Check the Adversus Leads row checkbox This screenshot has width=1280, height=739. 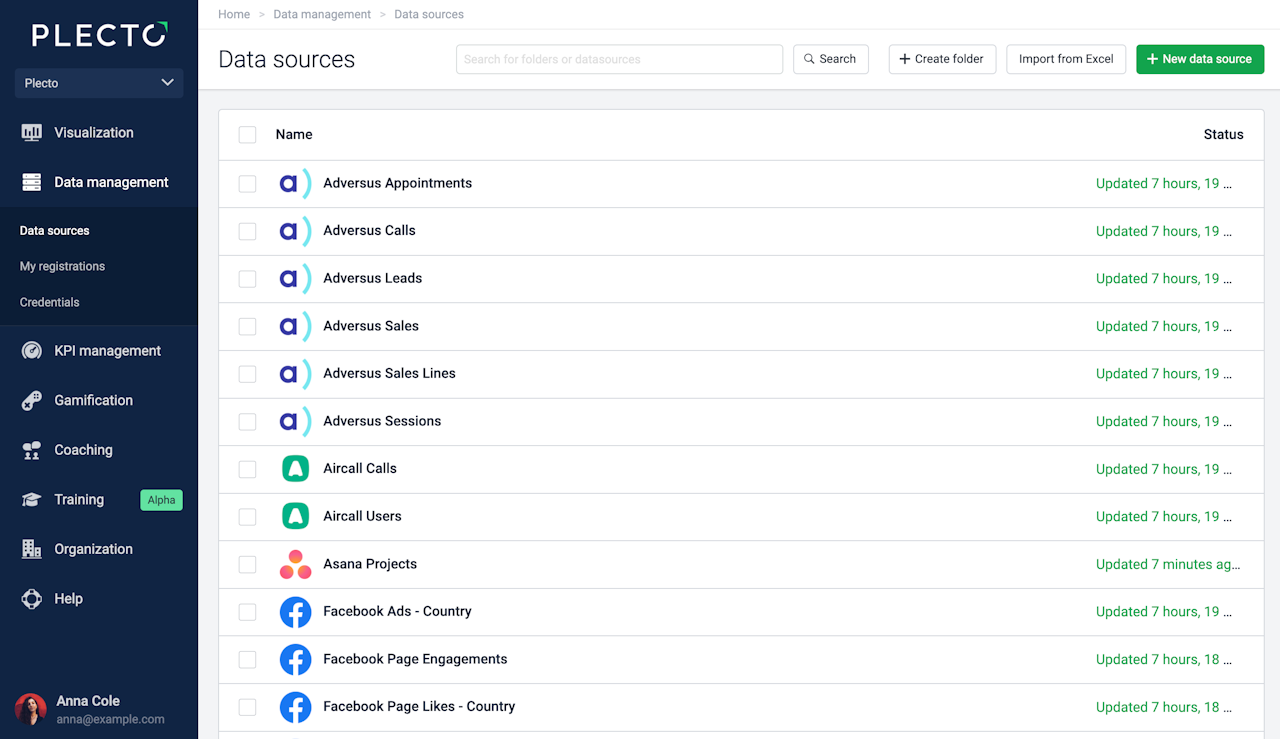click(247, 279)
